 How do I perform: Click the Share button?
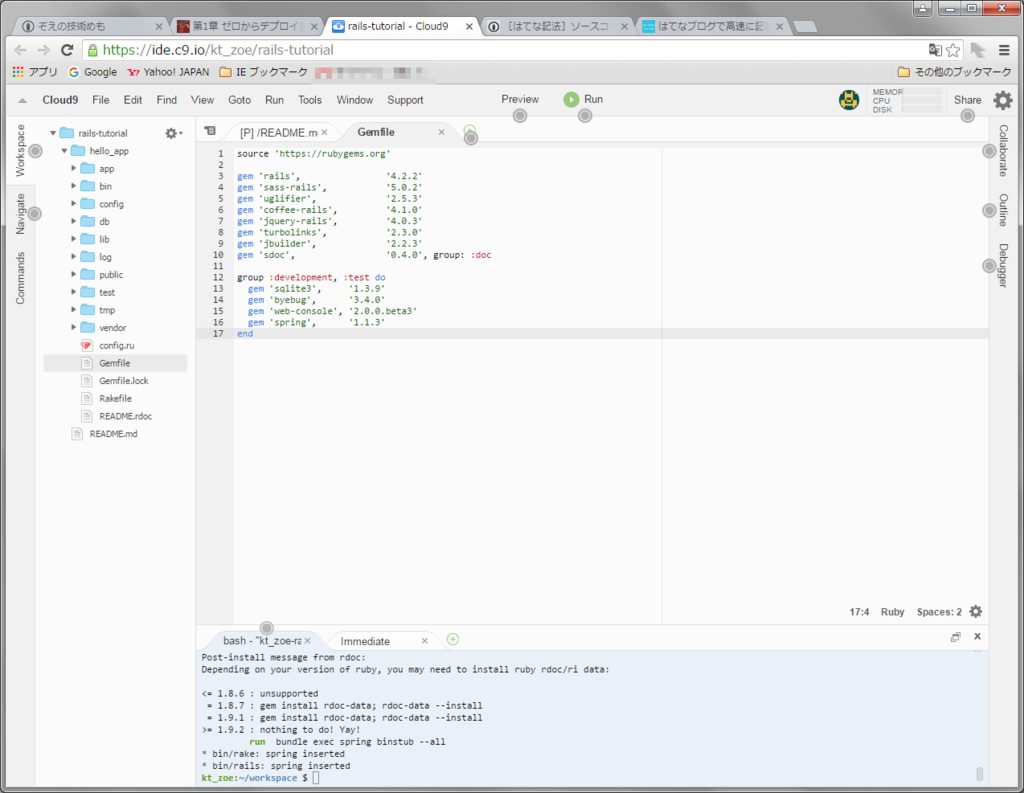(967, 100)
